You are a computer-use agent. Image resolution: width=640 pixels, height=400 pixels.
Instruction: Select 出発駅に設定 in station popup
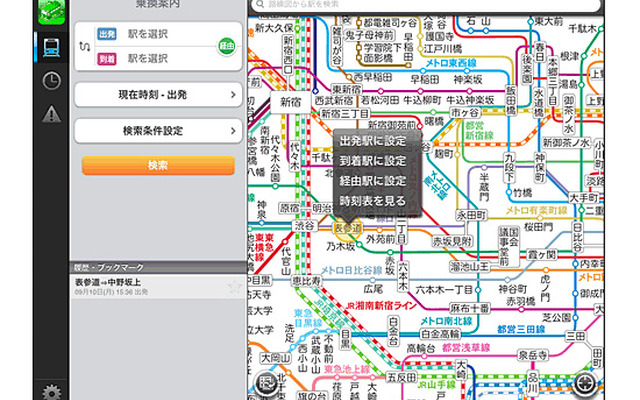tap(373, 141)
